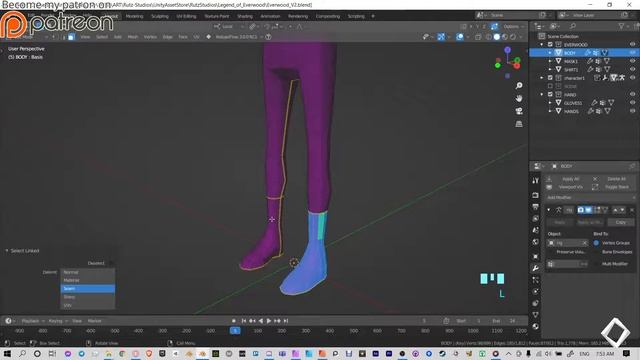The image size is (640, 360).
Task: Choose Seam in Delimit dropdown list
Action: 88,289
